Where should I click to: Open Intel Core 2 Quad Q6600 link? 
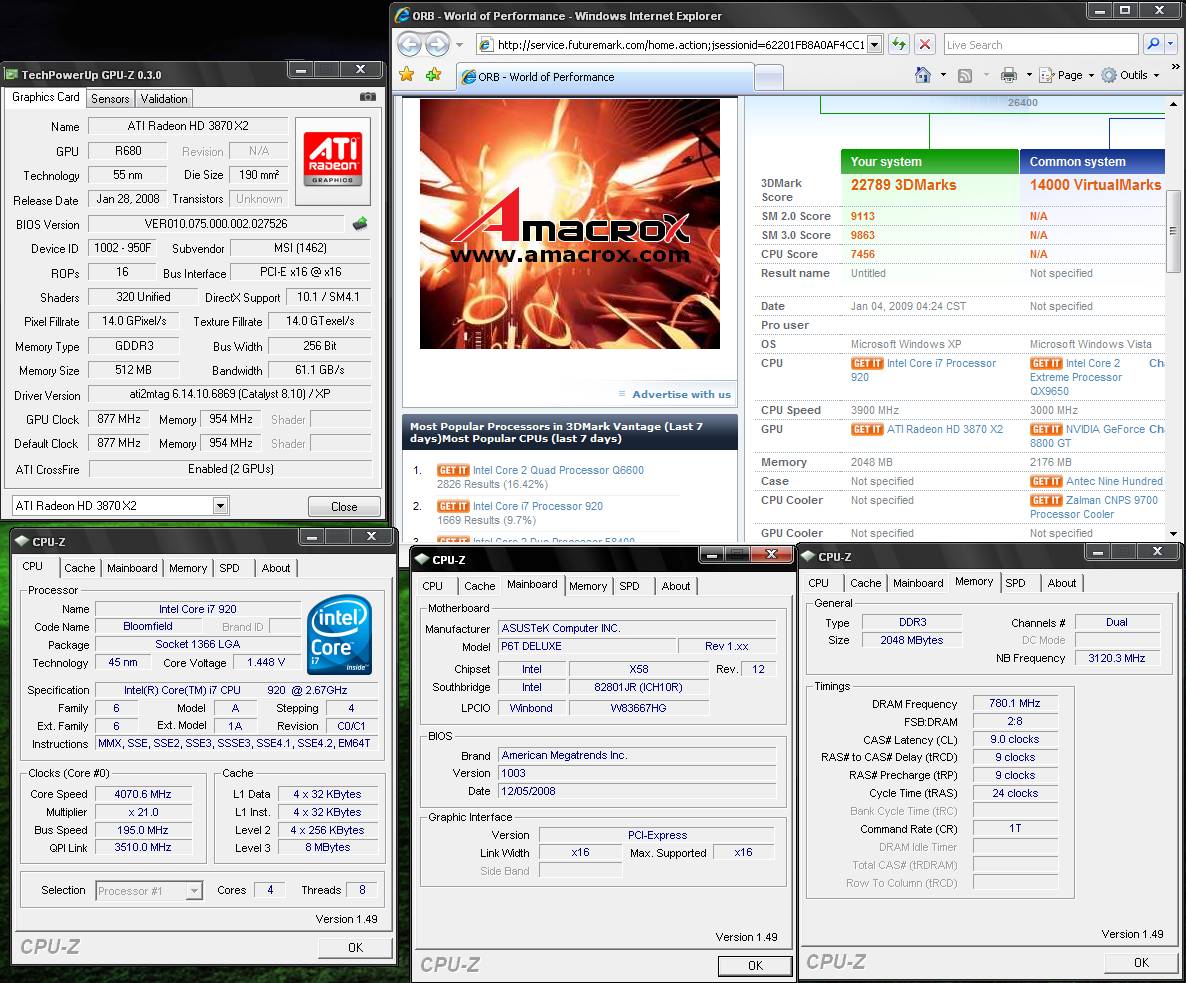tap(558, 470)
